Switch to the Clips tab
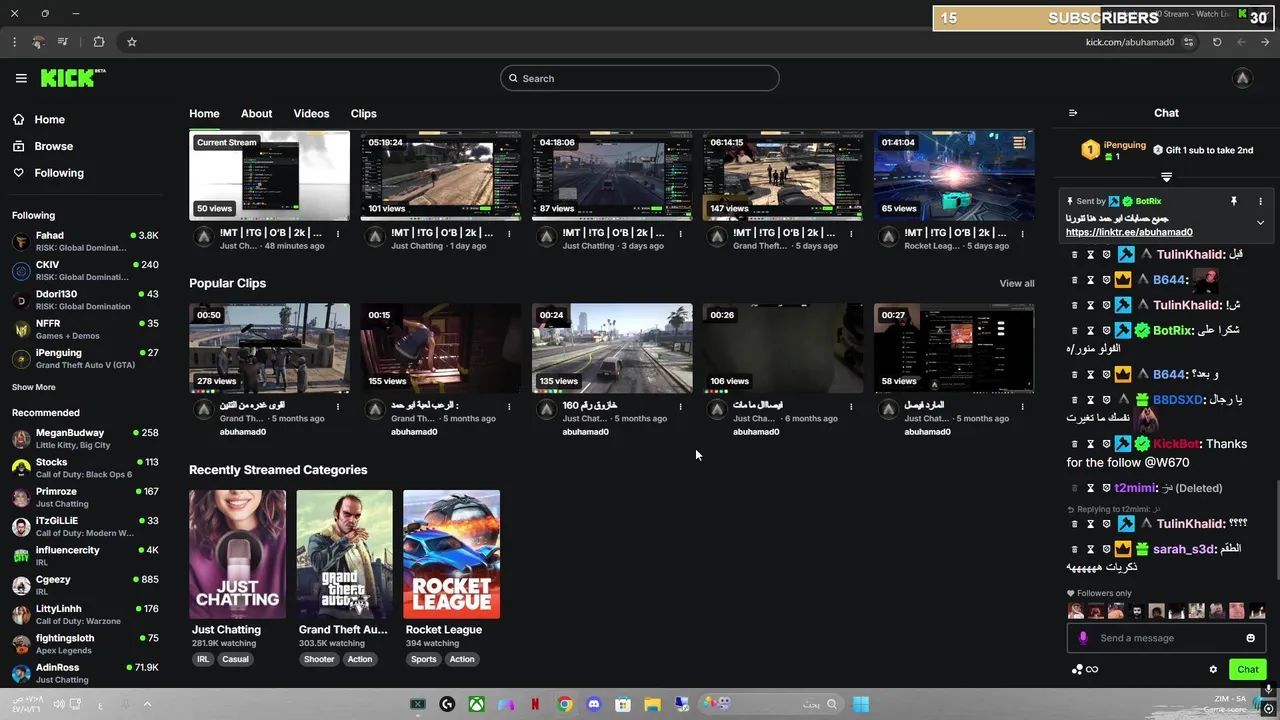Screen dimensions: 1280x720 pyautogui.click(x=363, y=113)
